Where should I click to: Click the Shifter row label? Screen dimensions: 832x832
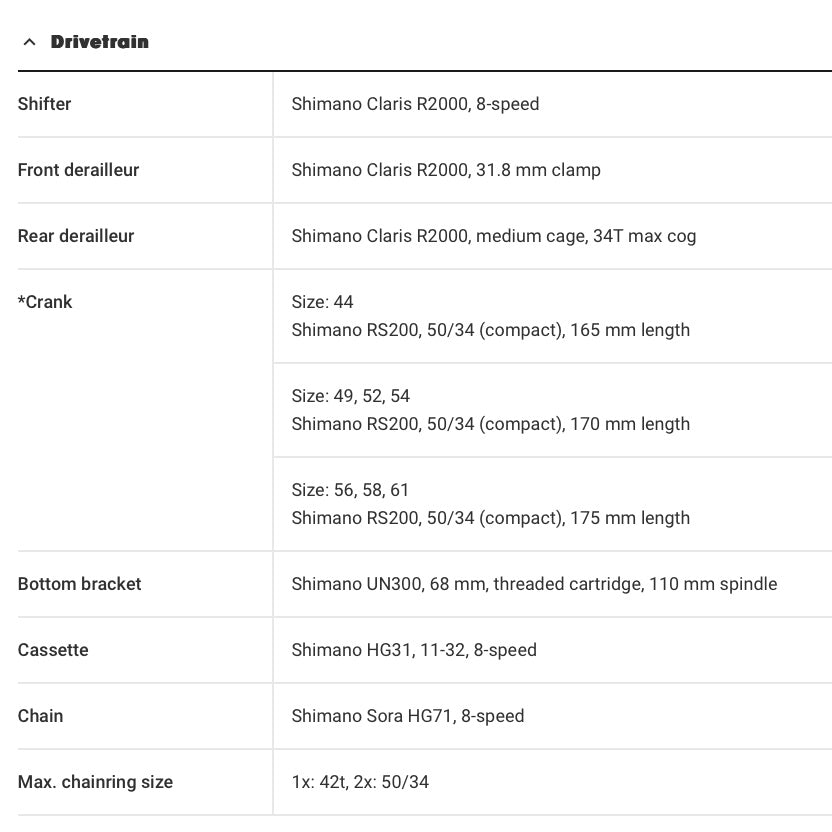[44, 104]
